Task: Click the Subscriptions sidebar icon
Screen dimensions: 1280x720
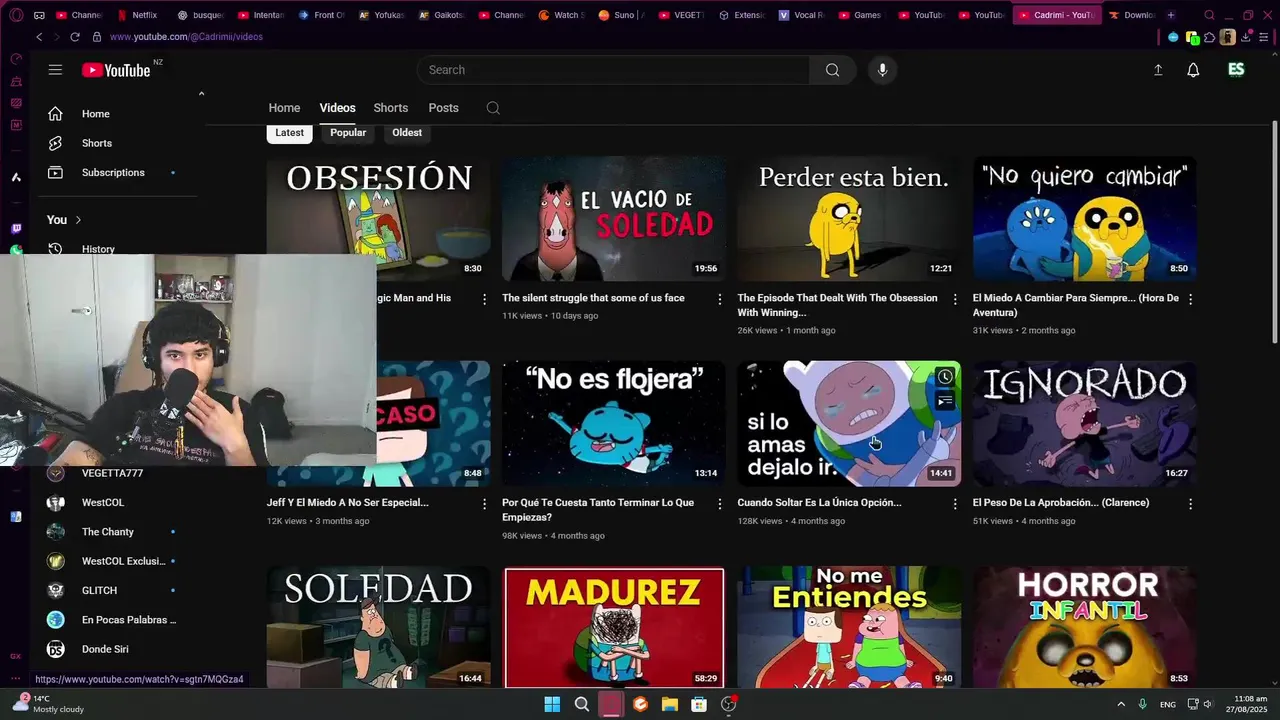Action: tap(56, 172)
